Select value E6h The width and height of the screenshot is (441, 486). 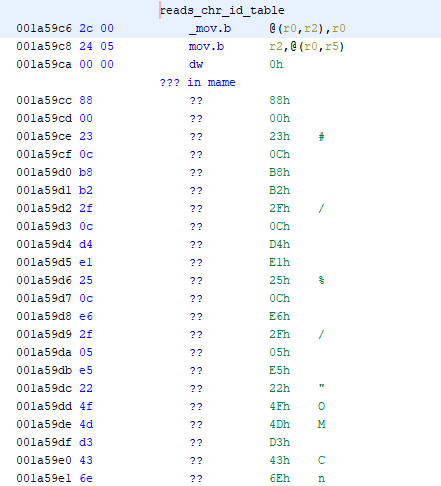point(280,317)
